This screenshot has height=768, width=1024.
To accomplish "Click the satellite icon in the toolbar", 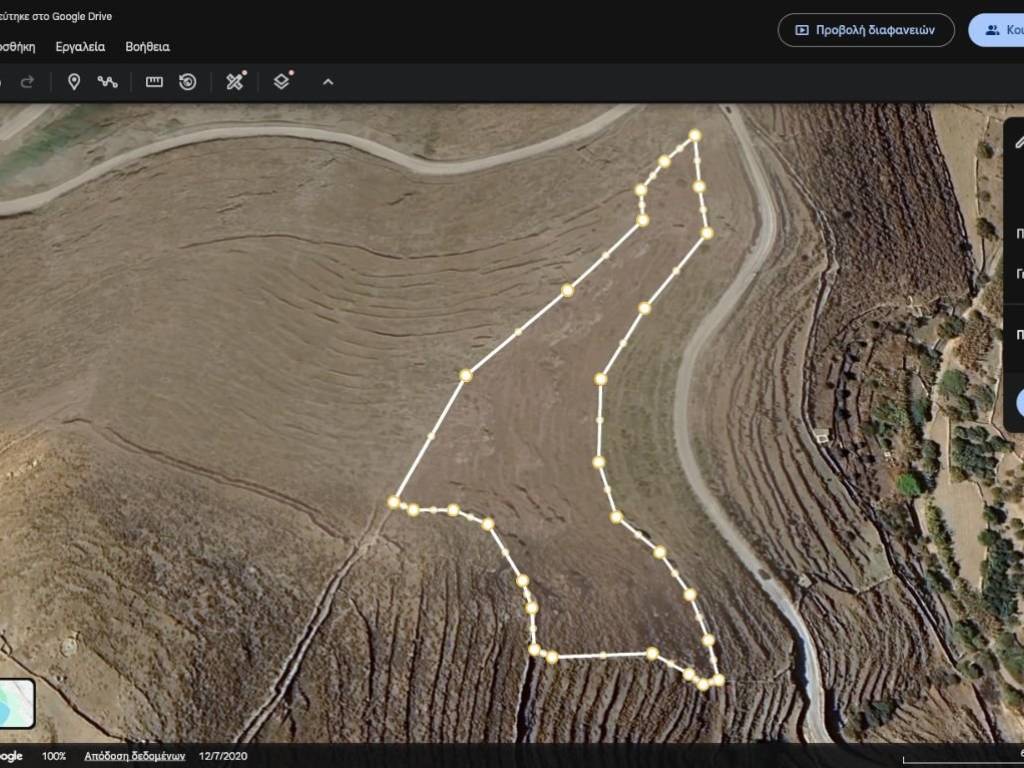I will (x=235, y=82).
